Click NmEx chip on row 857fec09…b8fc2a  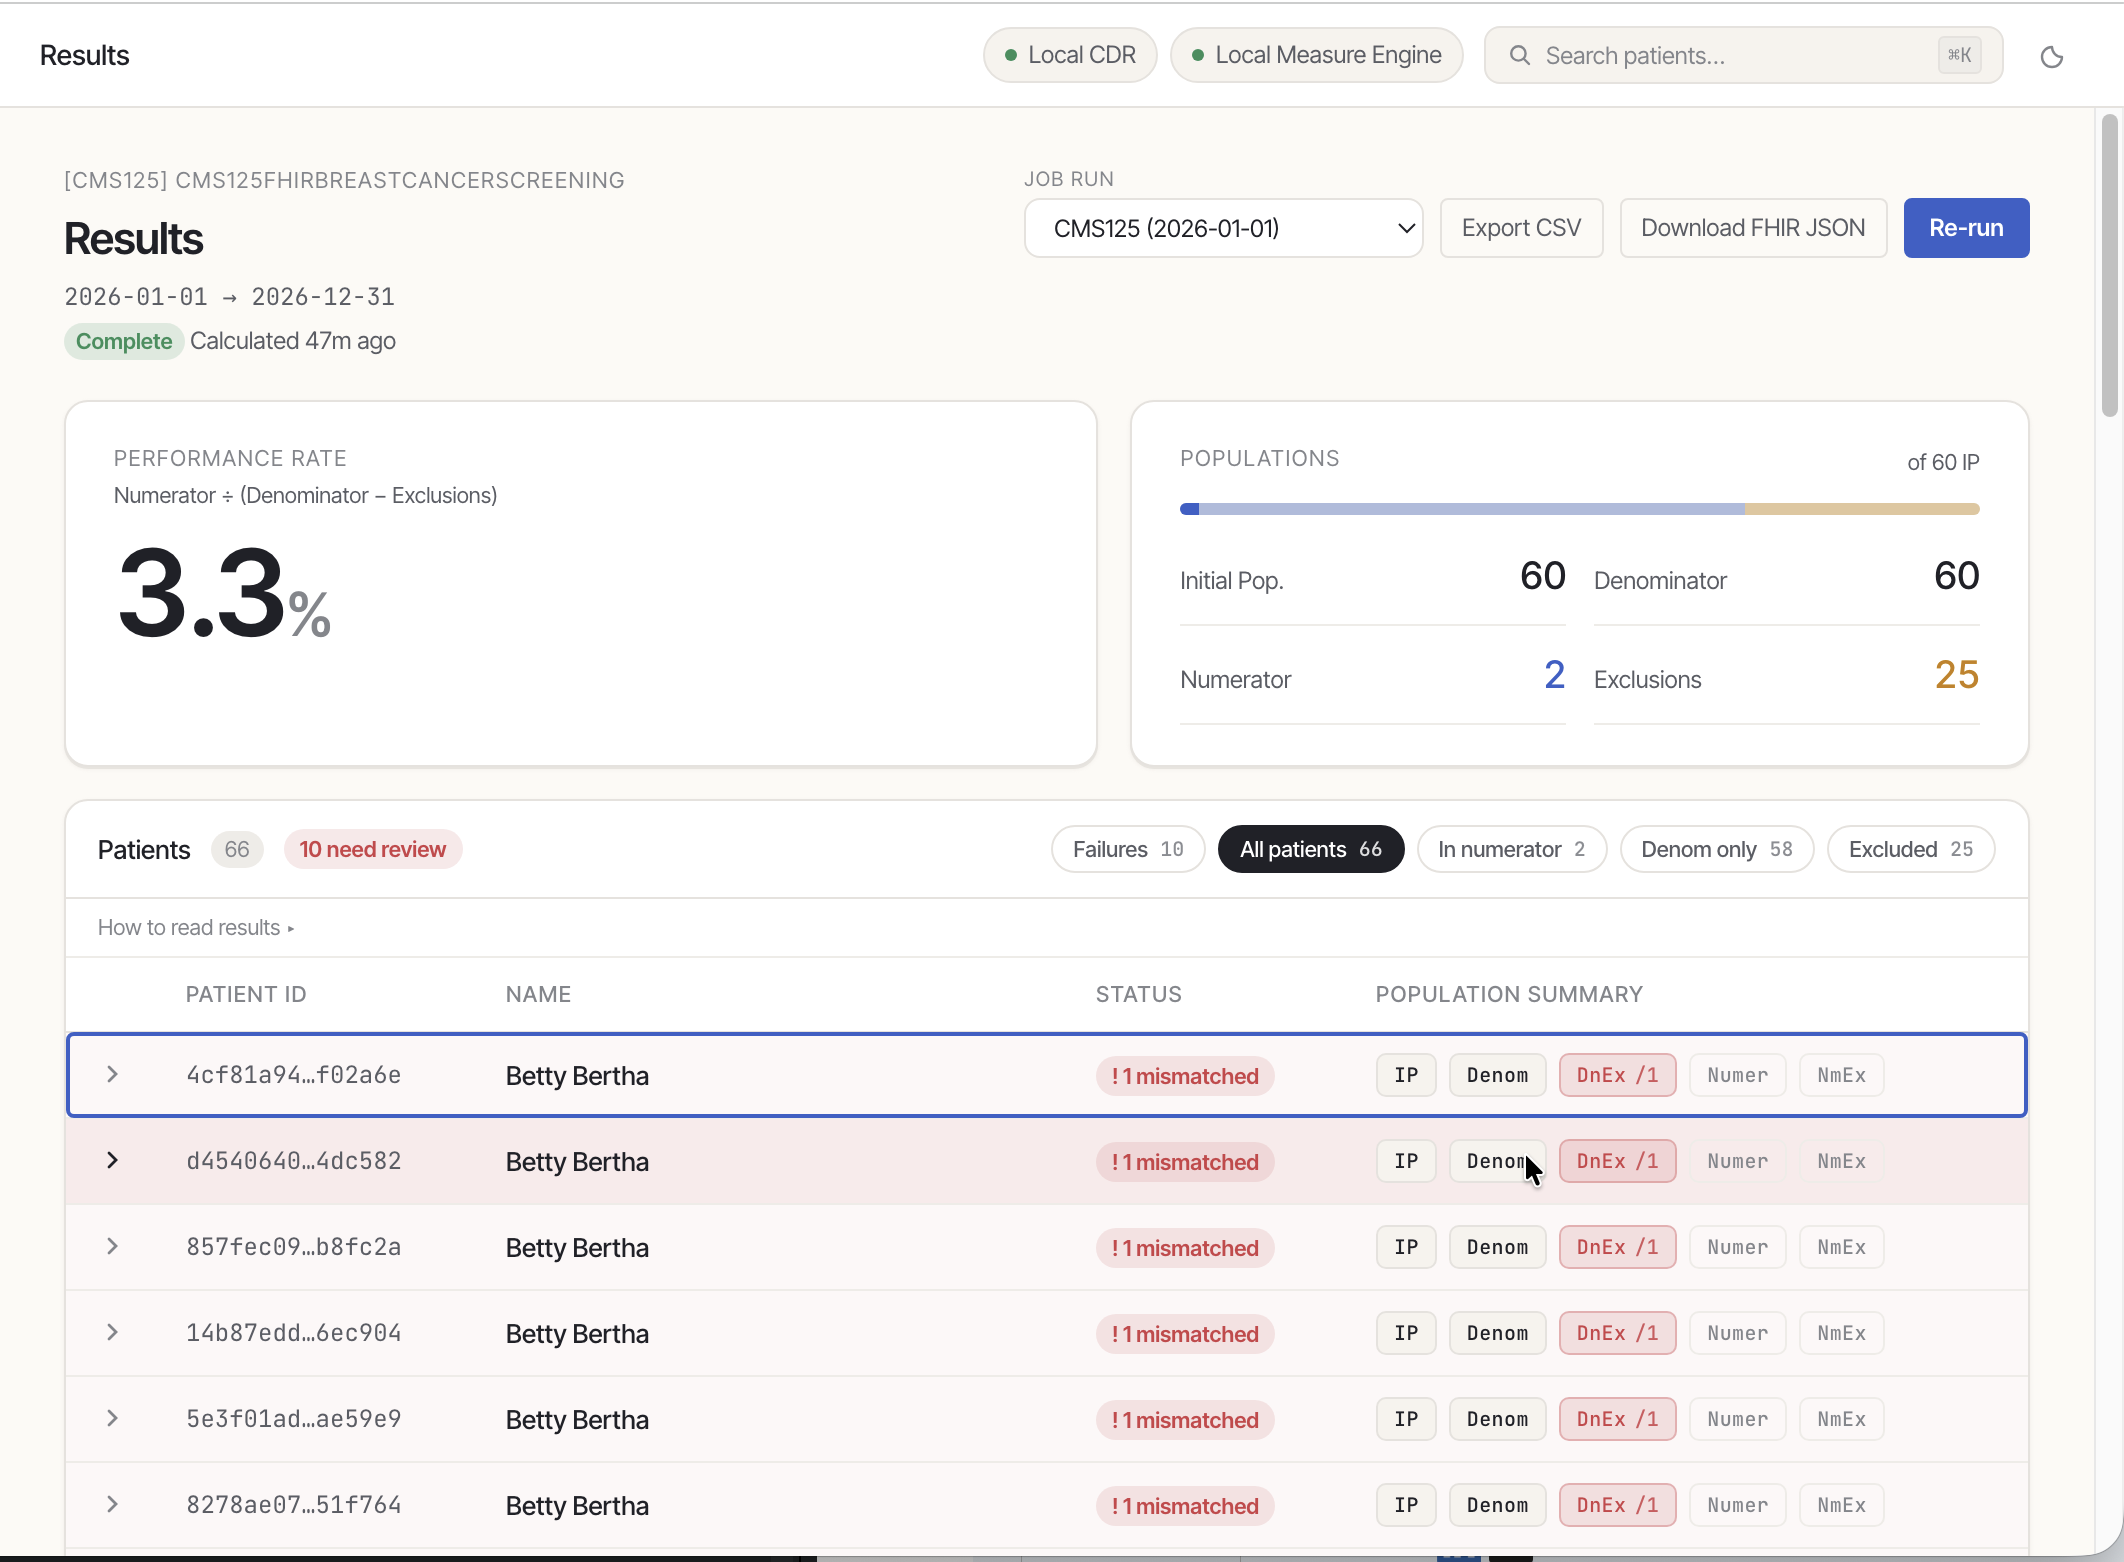point(1841,1247)
